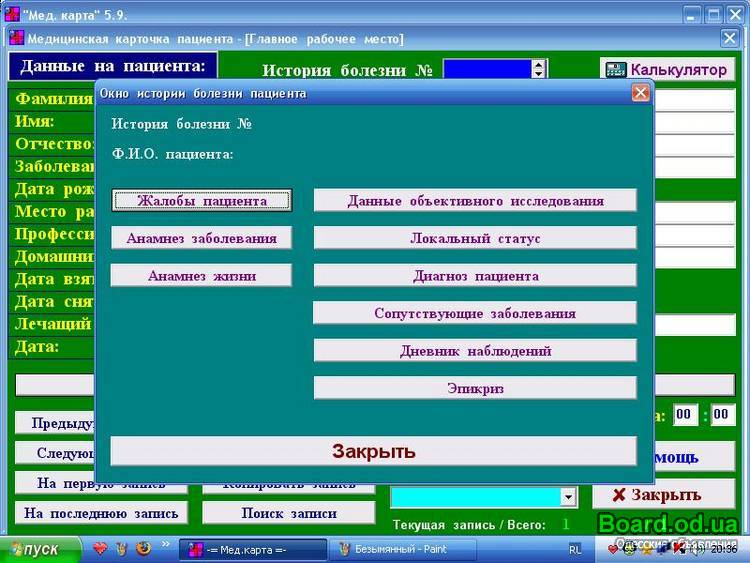Open Жалобы пациента section

coord(201,200)
